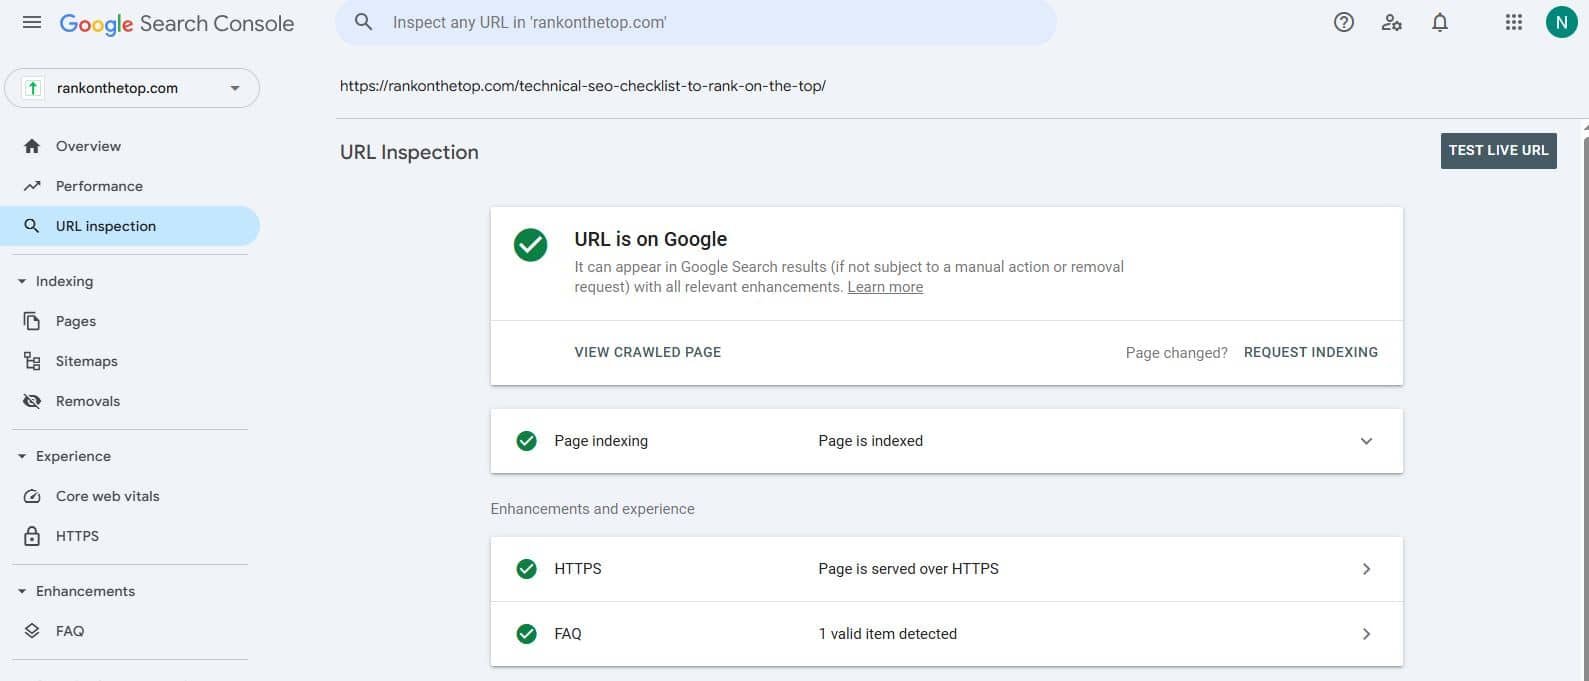The image size is (1589, 681).
Task: Collapse the Enhancements section
Action: (22, 592)
